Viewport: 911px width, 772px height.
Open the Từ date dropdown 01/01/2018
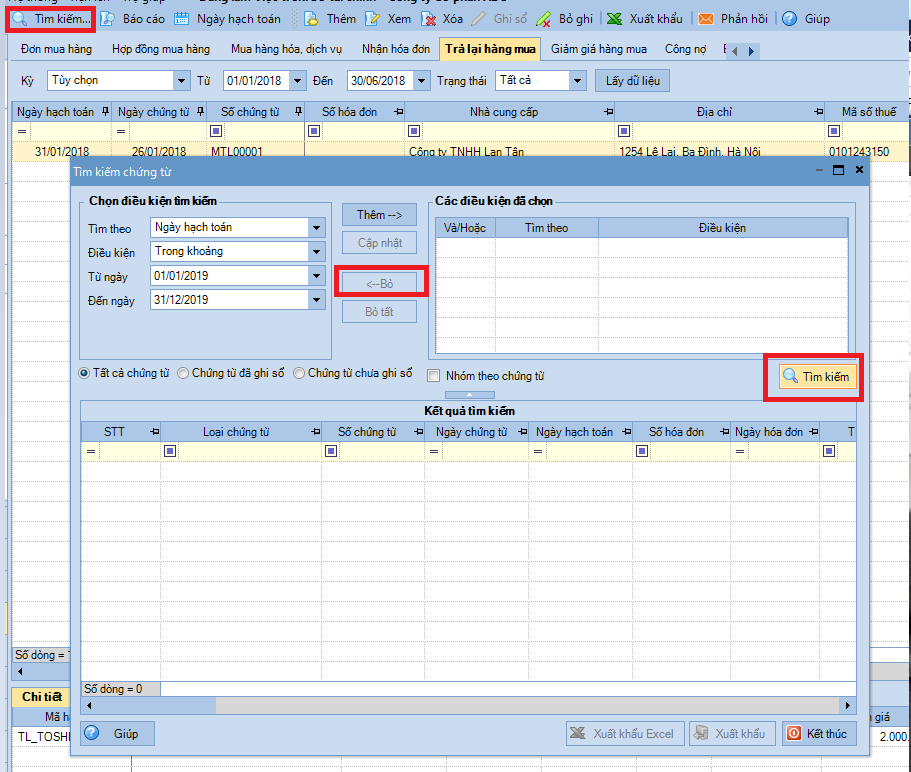(x=297, y=81)
